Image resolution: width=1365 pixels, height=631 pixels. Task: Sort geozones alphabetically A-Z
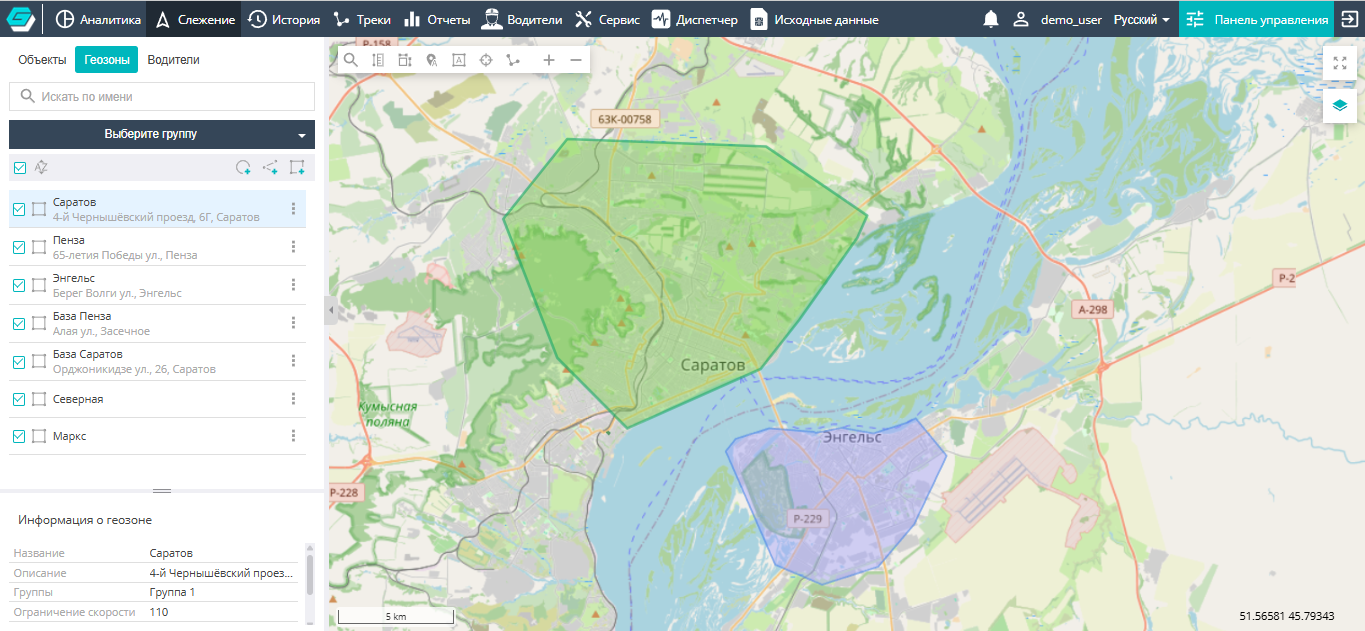(x=41, y=167)
